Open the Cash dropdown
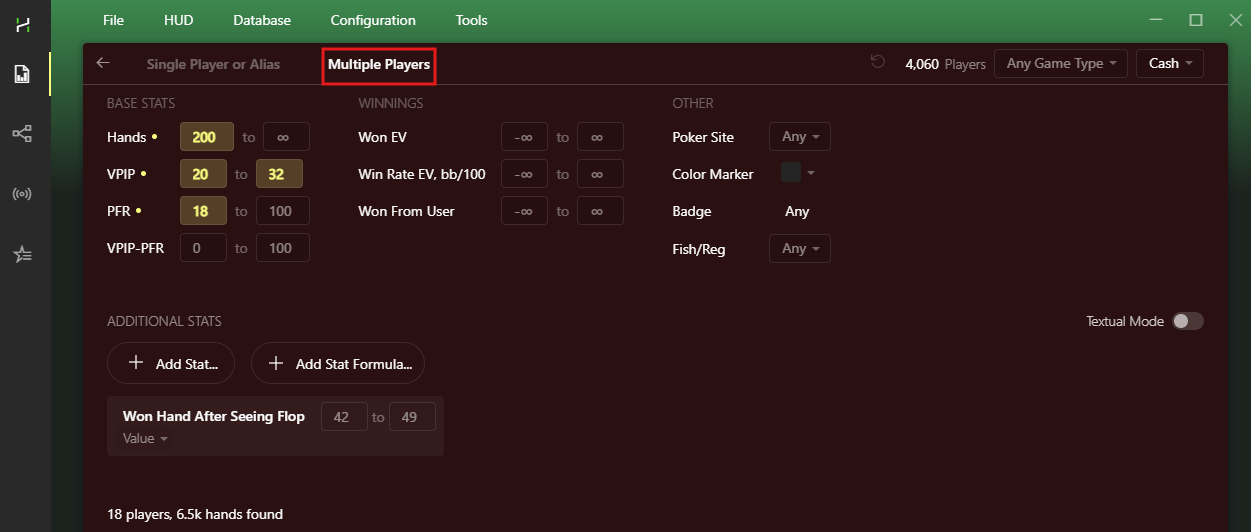1251x532 pixels. (x=1170, y=63)
